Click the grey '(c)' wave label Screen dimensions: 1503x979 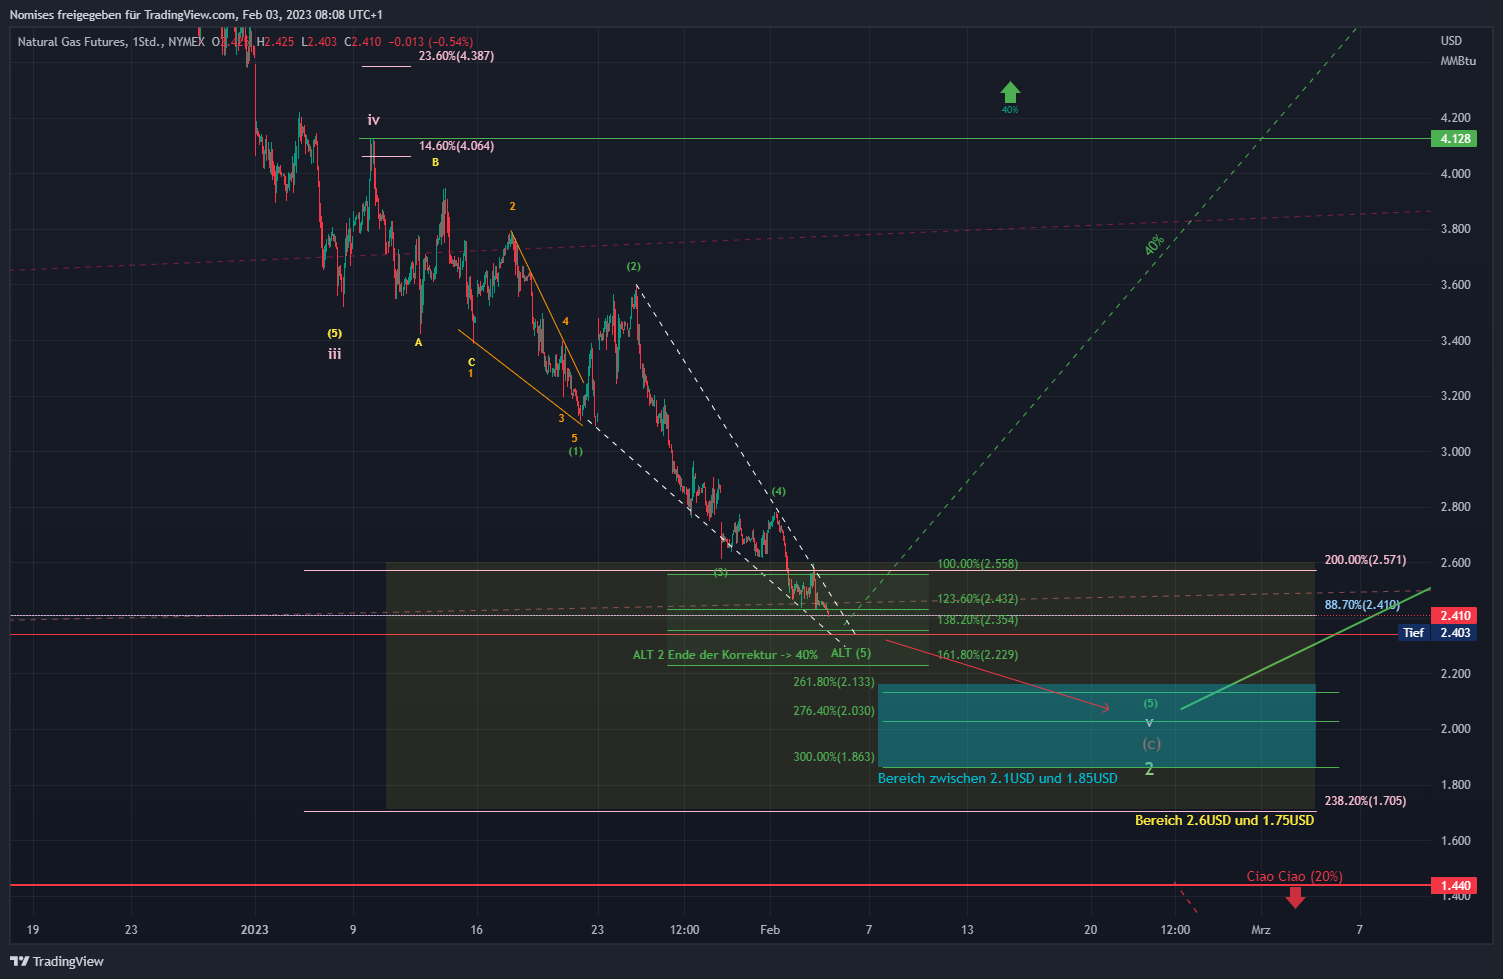[x=1151, y=744]
